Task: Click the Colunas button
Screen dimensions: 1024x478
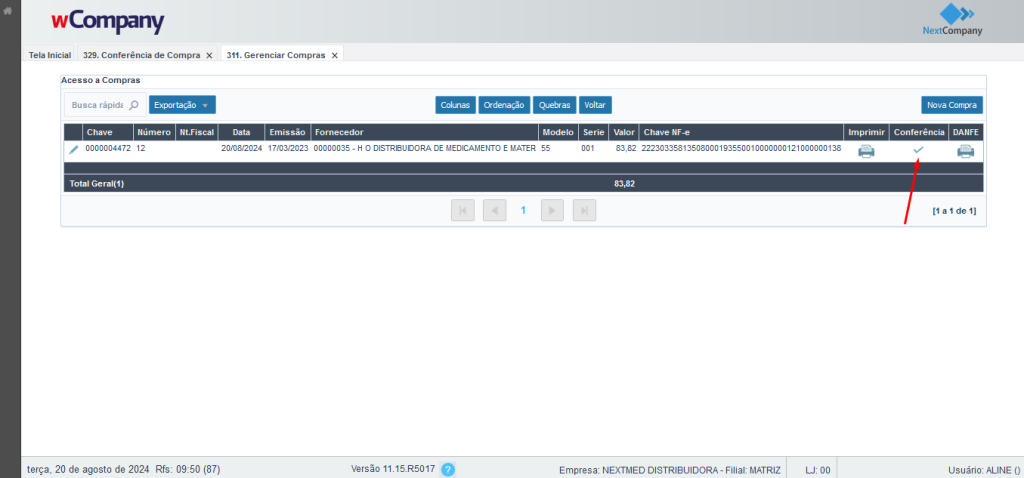Action: [455, 105]
